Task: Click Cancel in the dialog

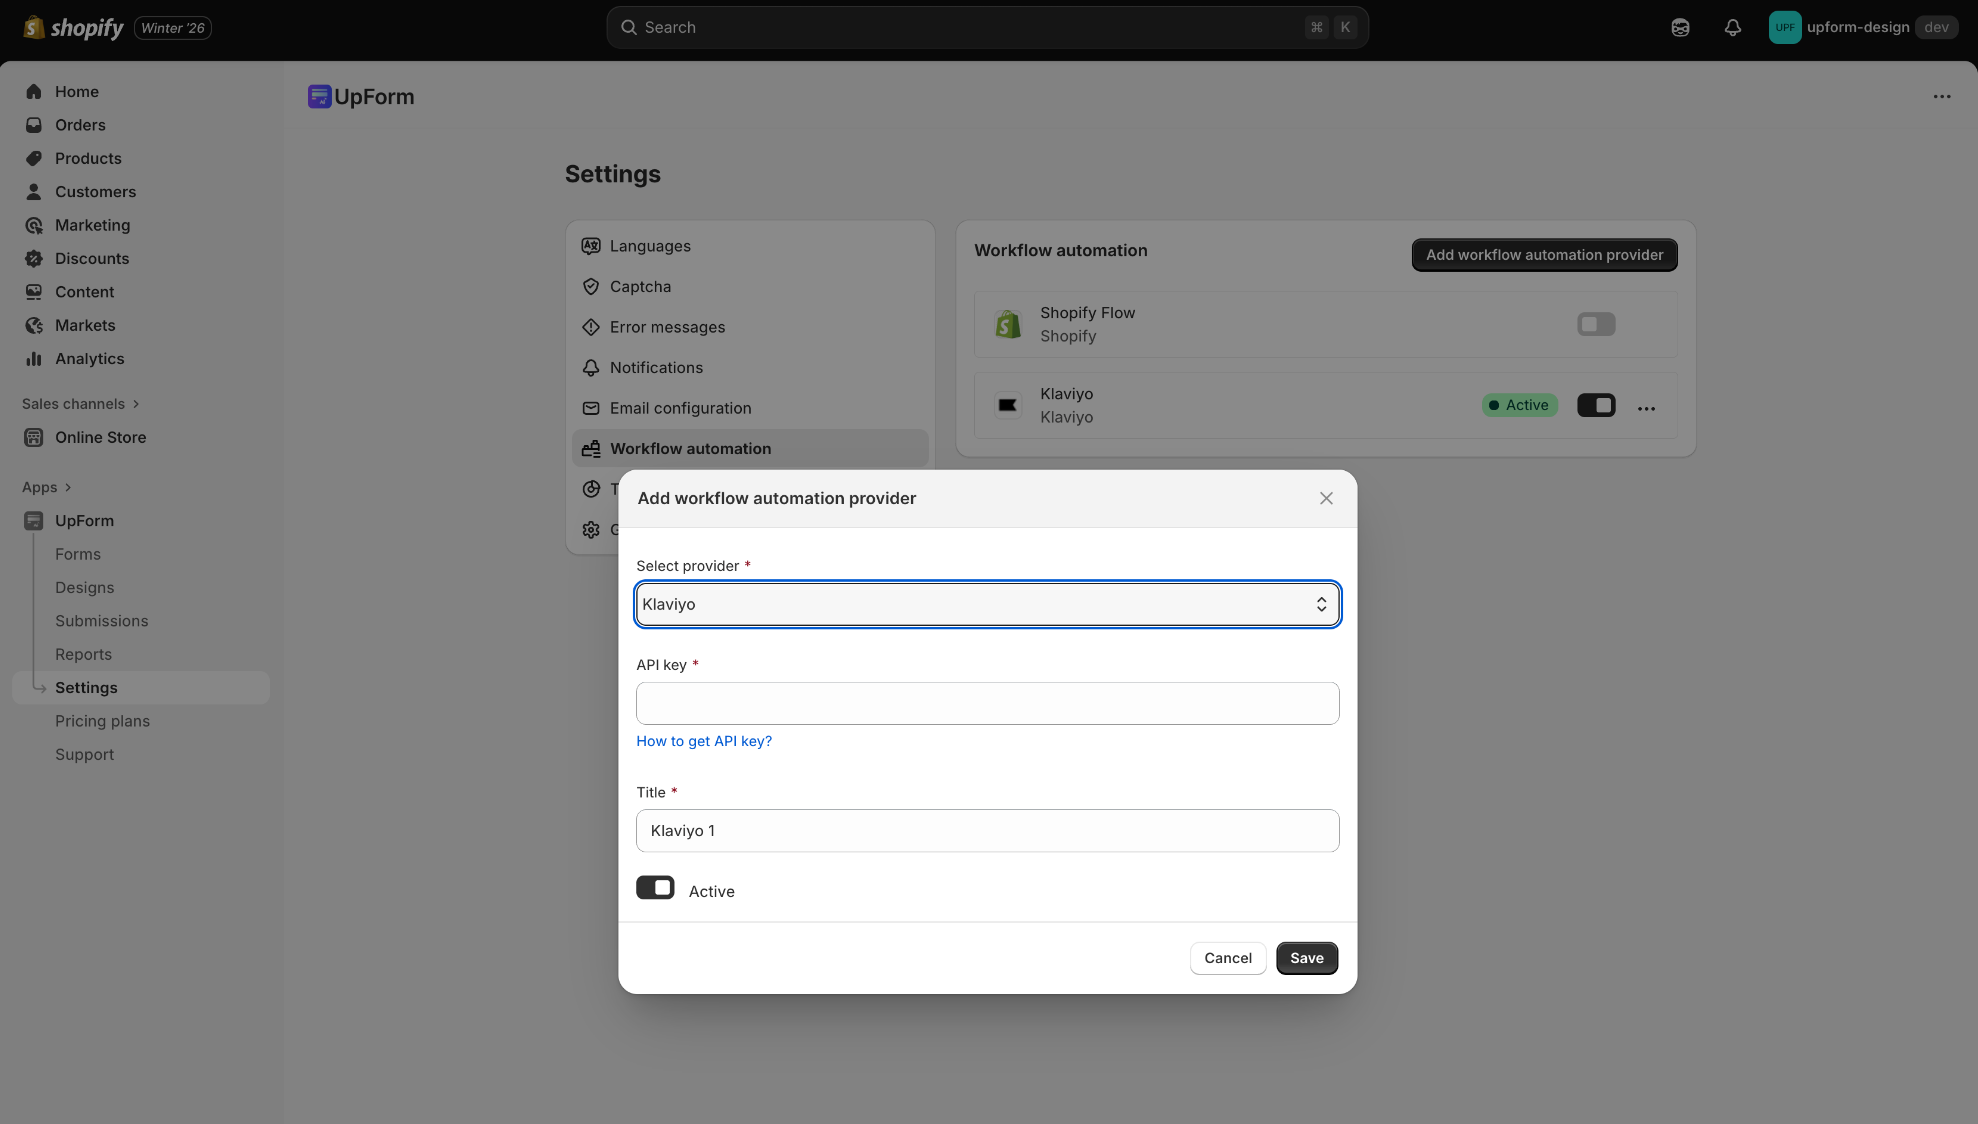Action: [x=1228, y=958]
